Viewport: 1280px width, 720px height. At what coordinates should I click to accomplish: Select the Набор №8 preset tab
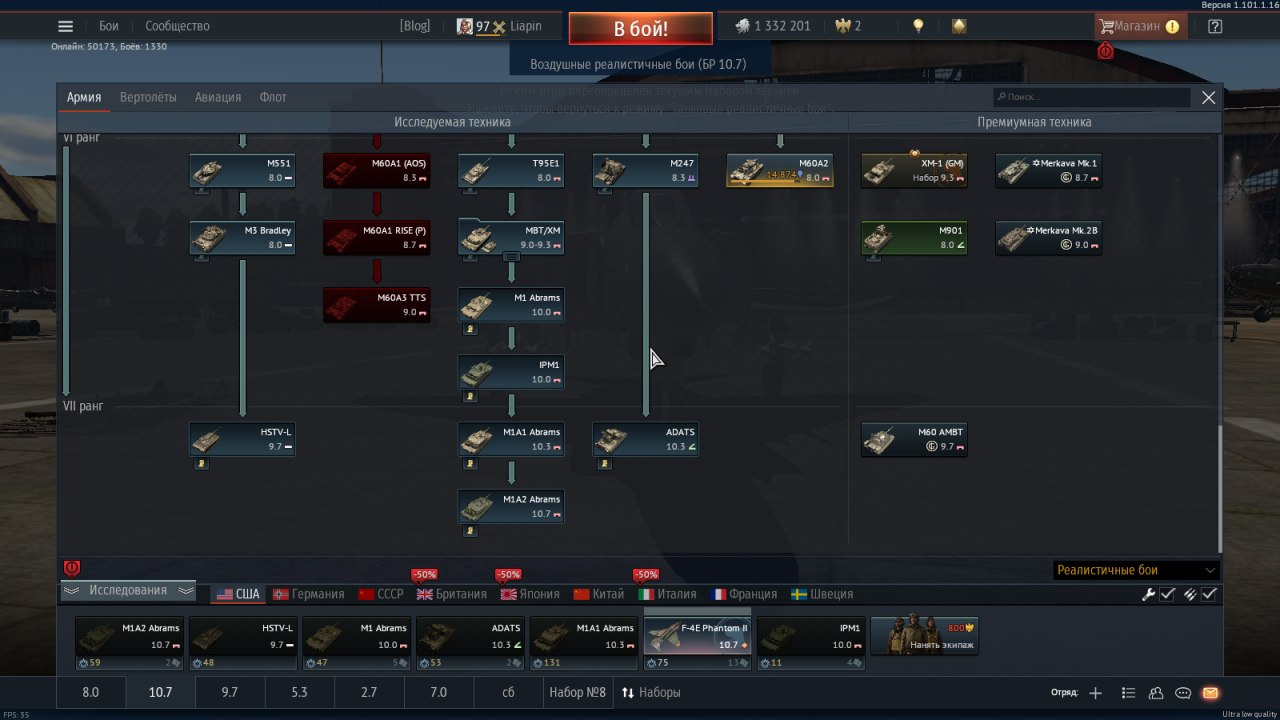tap(577, 692)
